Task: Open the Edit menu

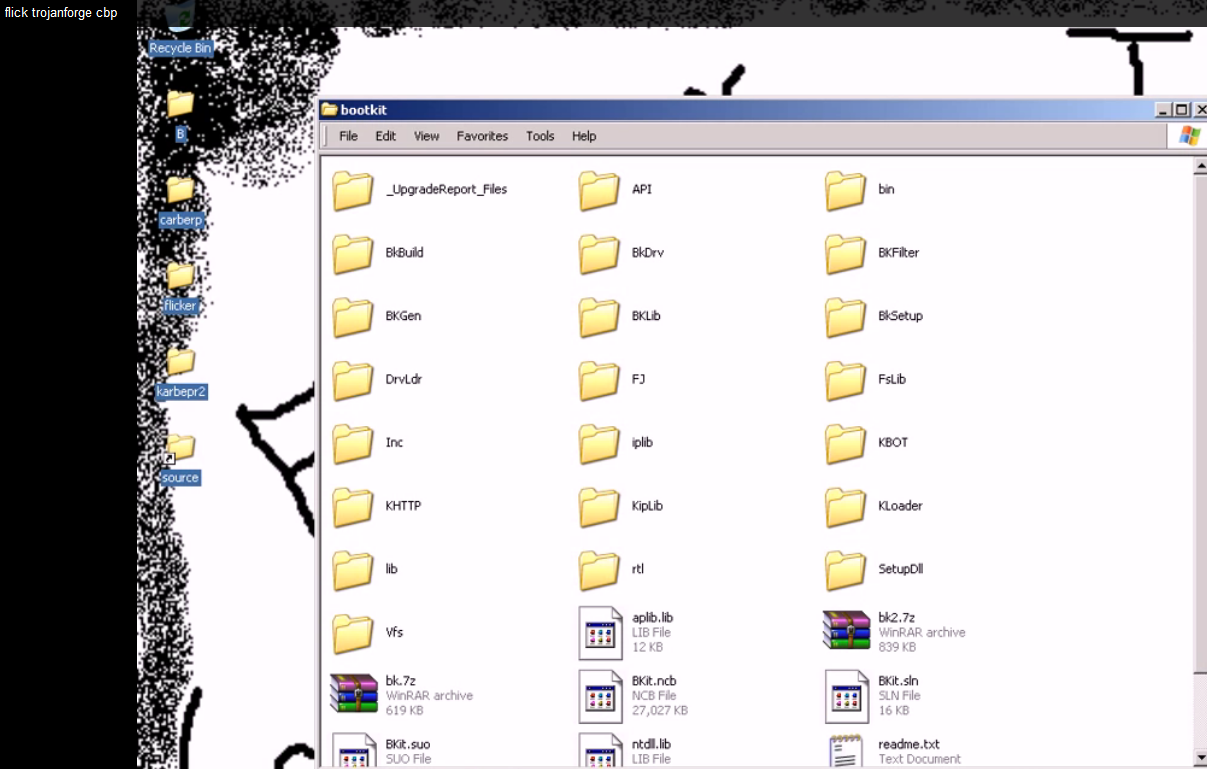Action: 386,136
